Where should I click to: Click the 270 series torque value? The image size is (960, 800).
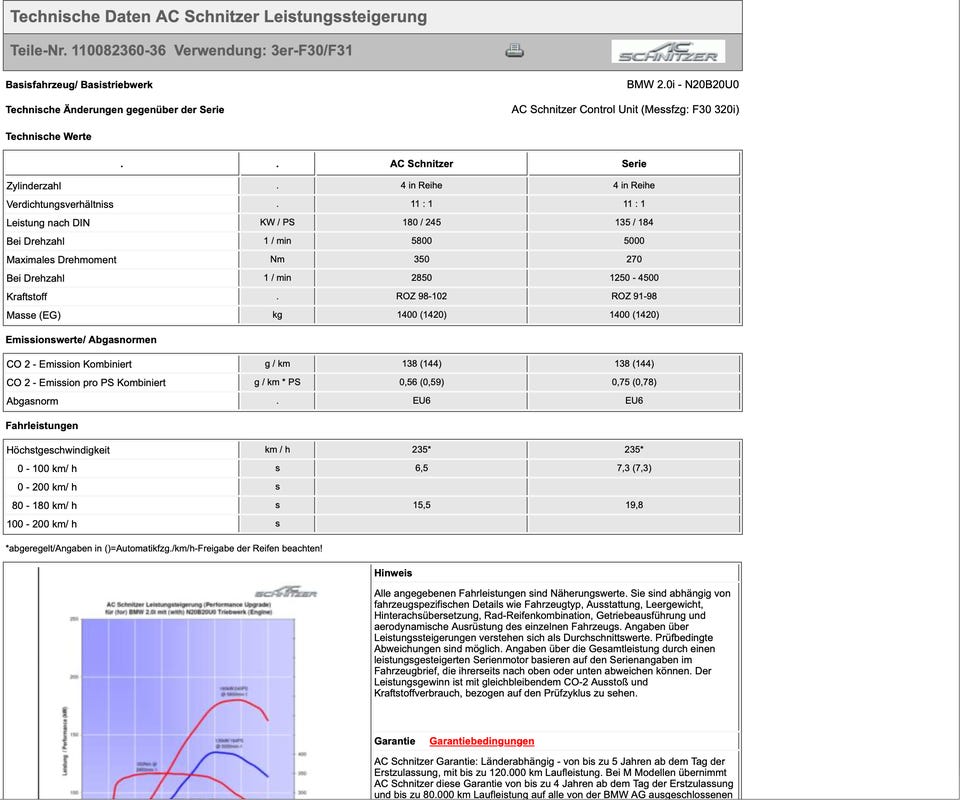tap(634, 259)
